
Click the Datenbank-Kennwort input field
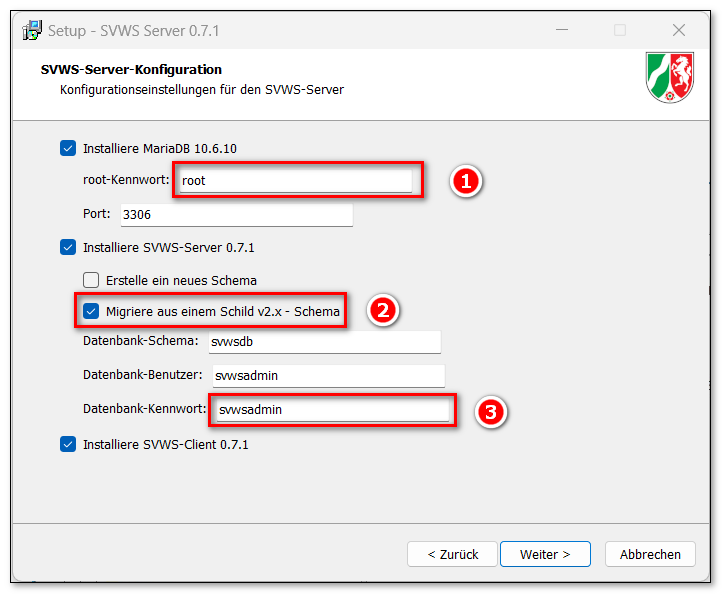[x=332, y=410]
